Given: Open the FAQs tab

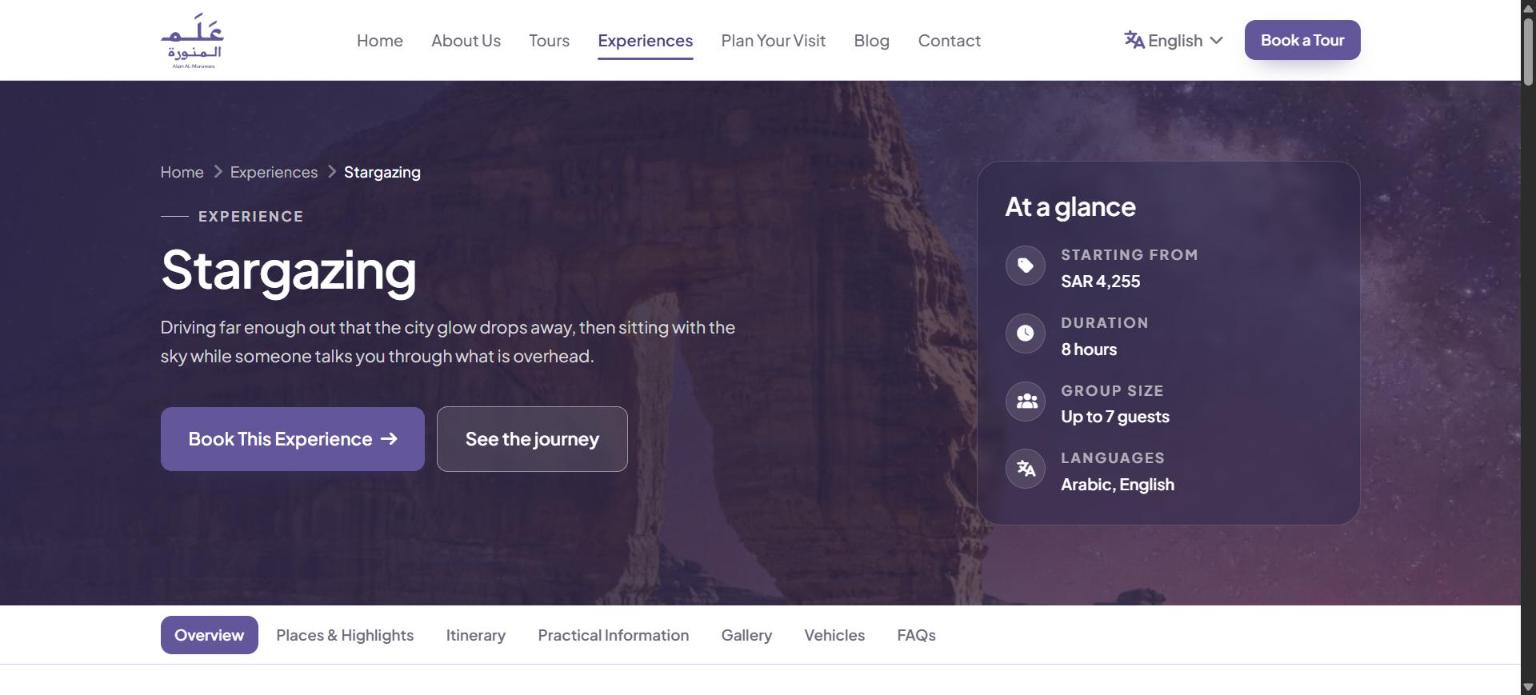Looking at the screenshot, I should [916, 635].
